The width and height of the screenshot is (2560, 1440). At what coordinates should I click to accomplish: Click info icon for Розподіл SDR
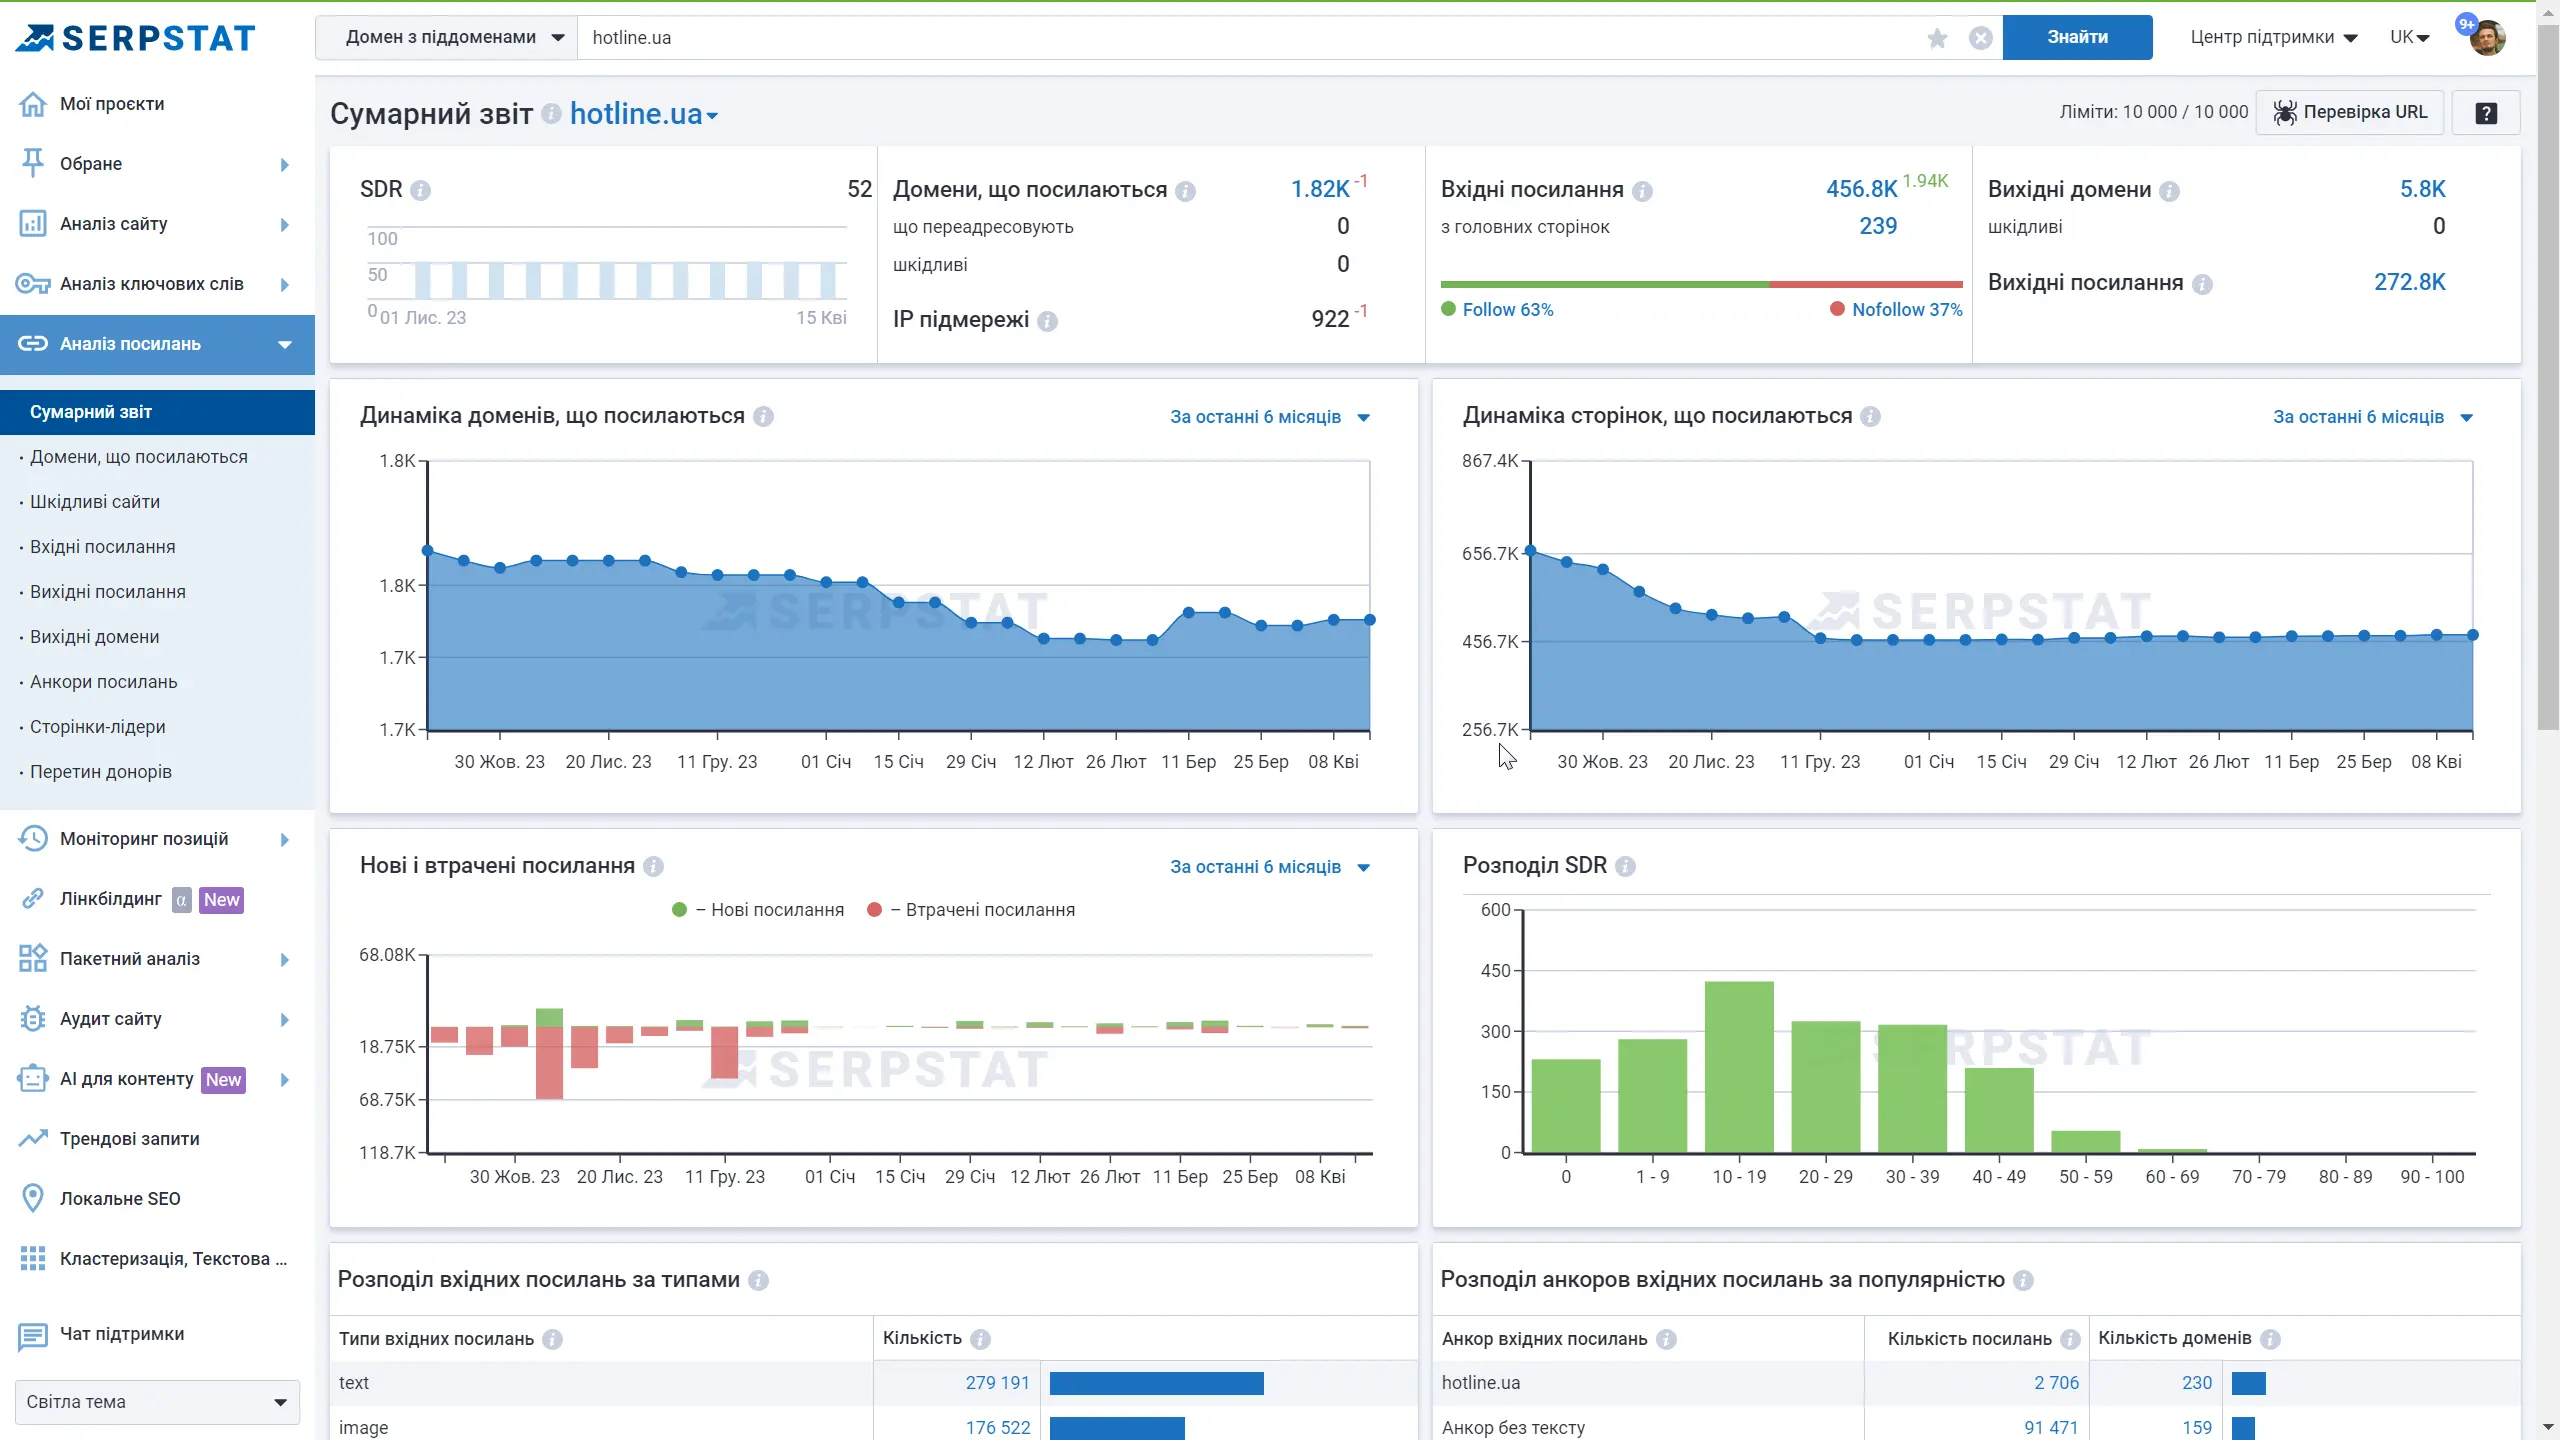click(x=1625, y=867)
